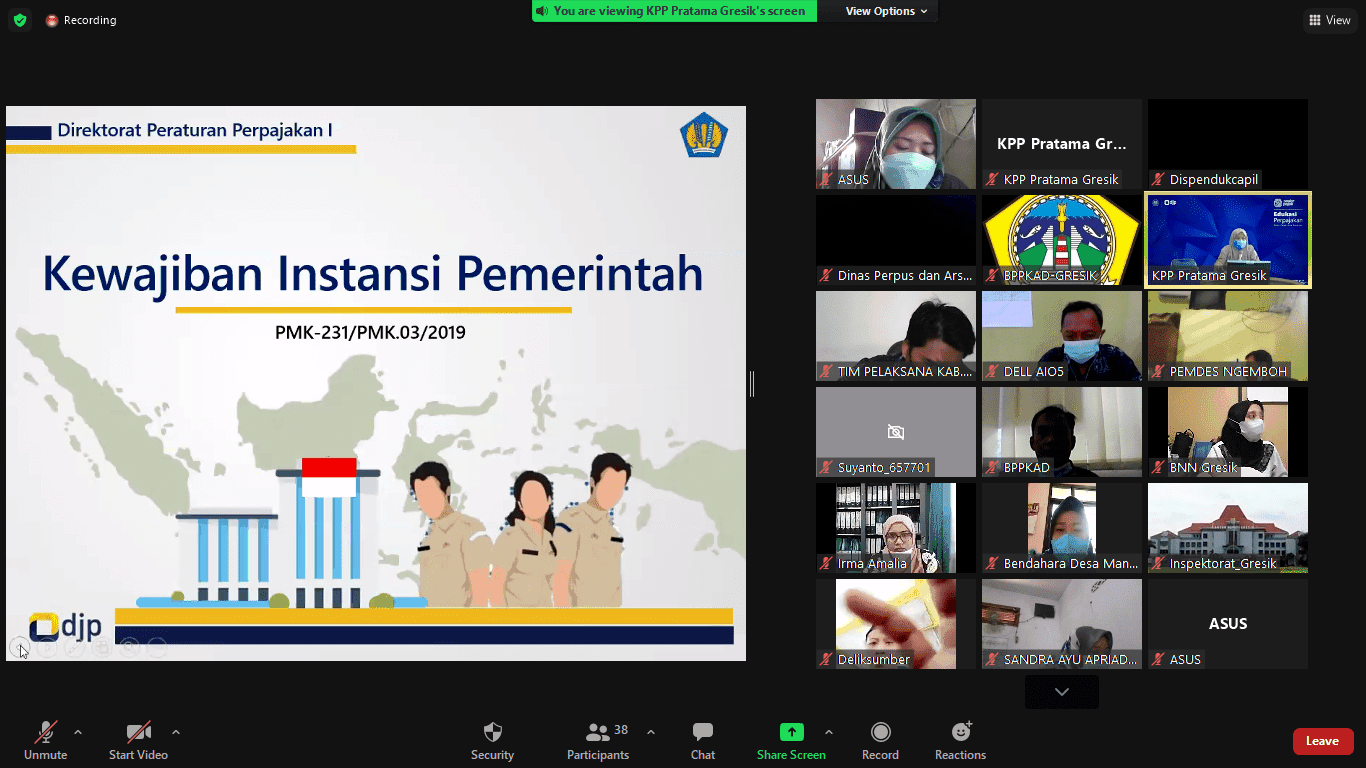Leave the meeting

coord(1322,741)
